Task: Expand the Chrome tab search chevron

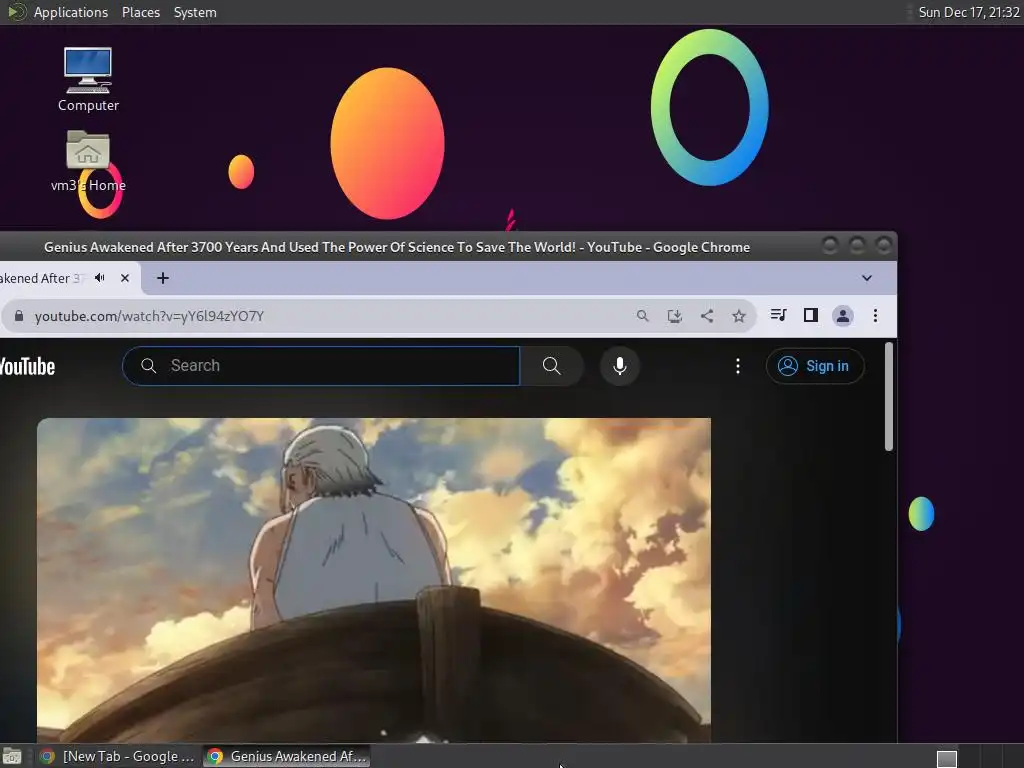Action: tap(867, 278)
